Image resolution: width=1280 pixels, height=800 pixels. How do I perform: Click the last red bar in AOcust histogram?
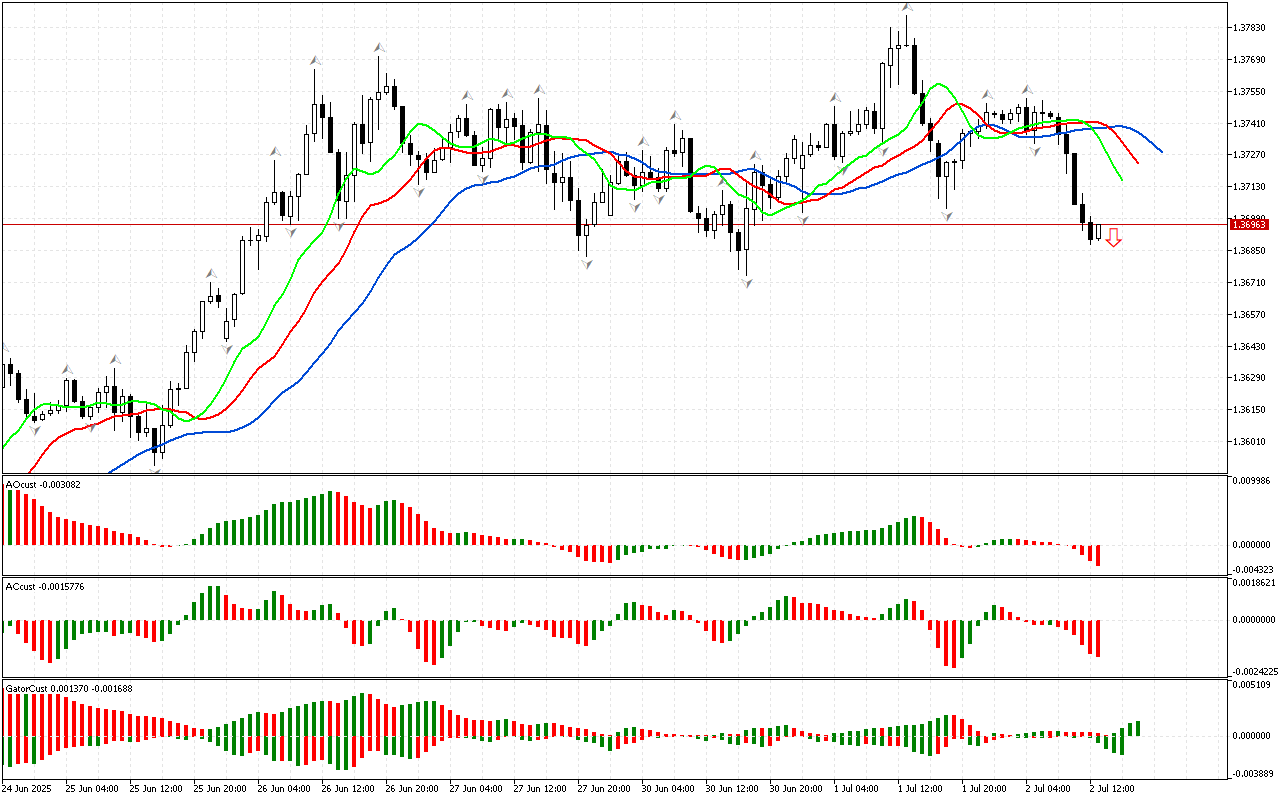click(1098, 556)
